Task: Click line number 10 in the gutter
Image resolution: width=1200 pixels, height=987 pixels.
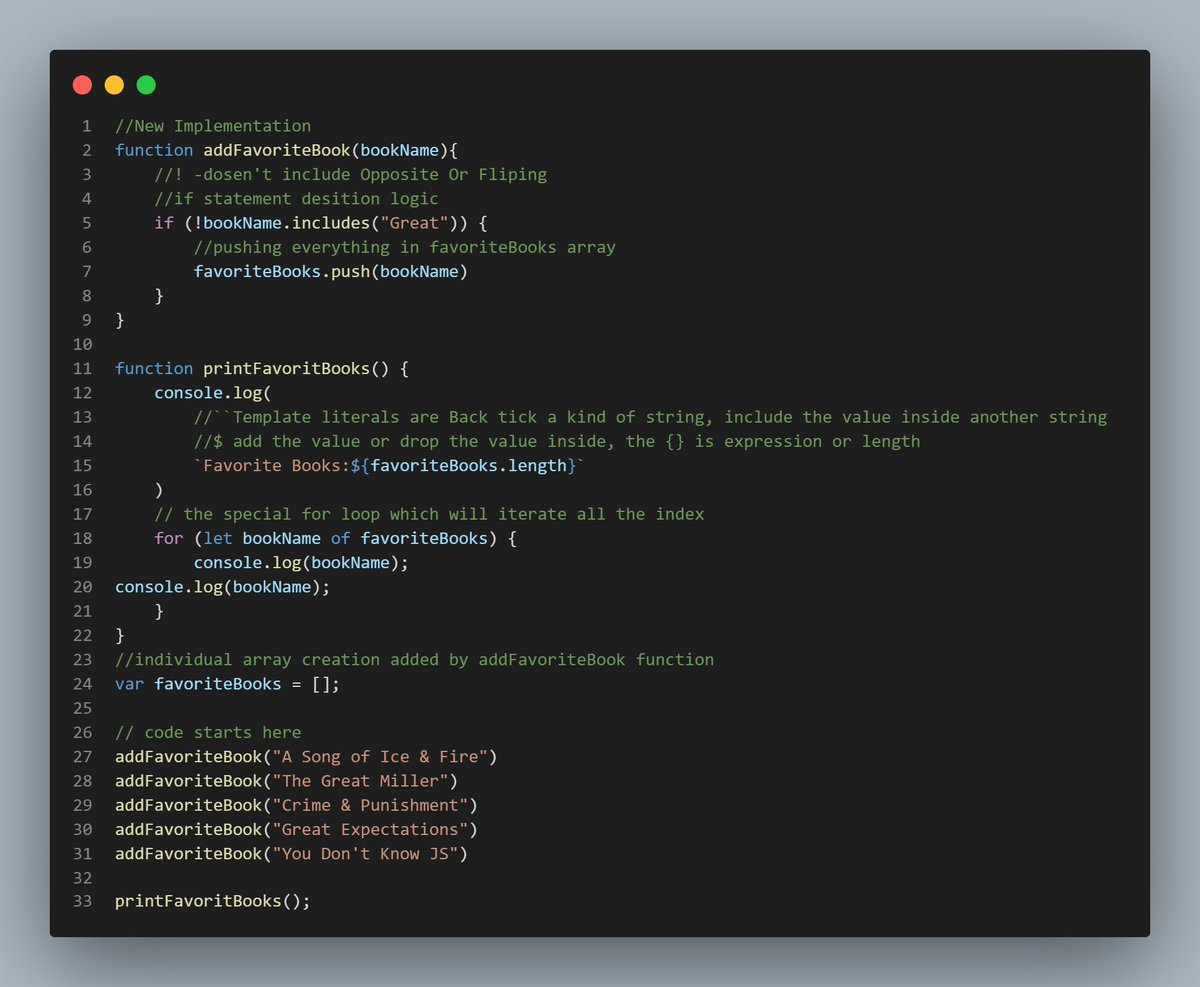Action: pyautogui.click(x=82, y=344)
